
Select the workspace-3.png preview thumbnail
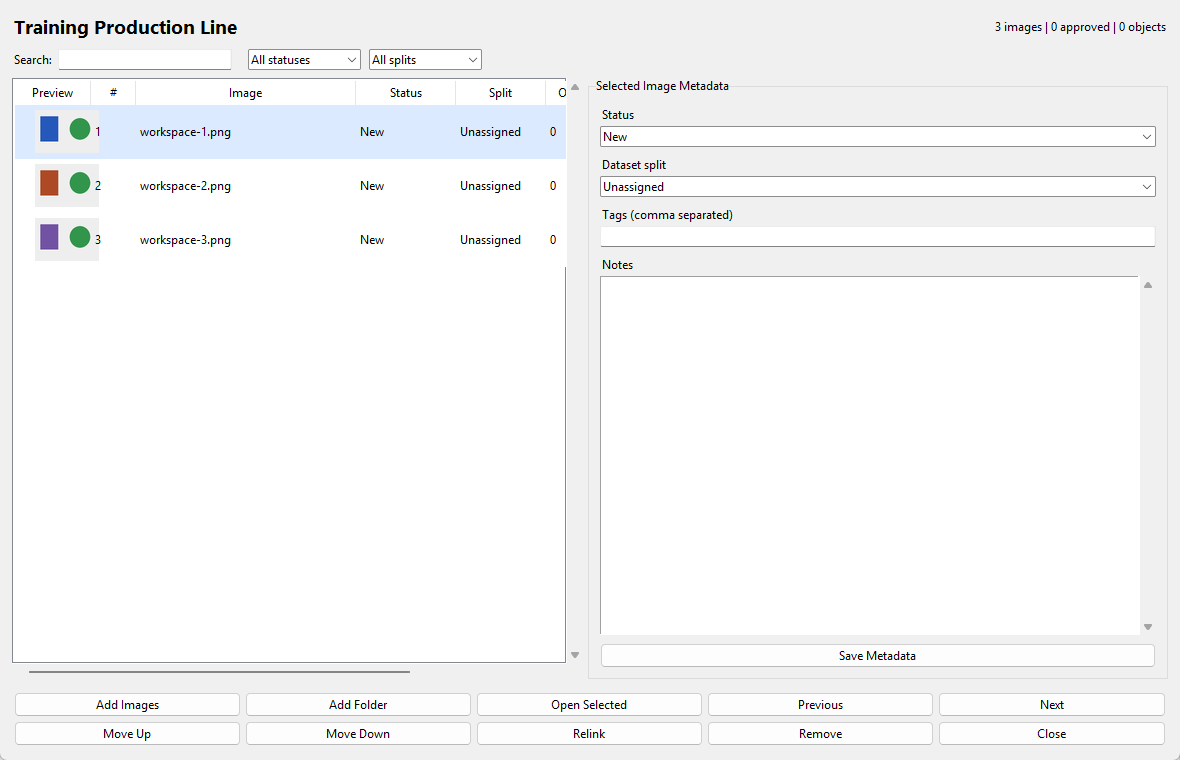point(66,239)
